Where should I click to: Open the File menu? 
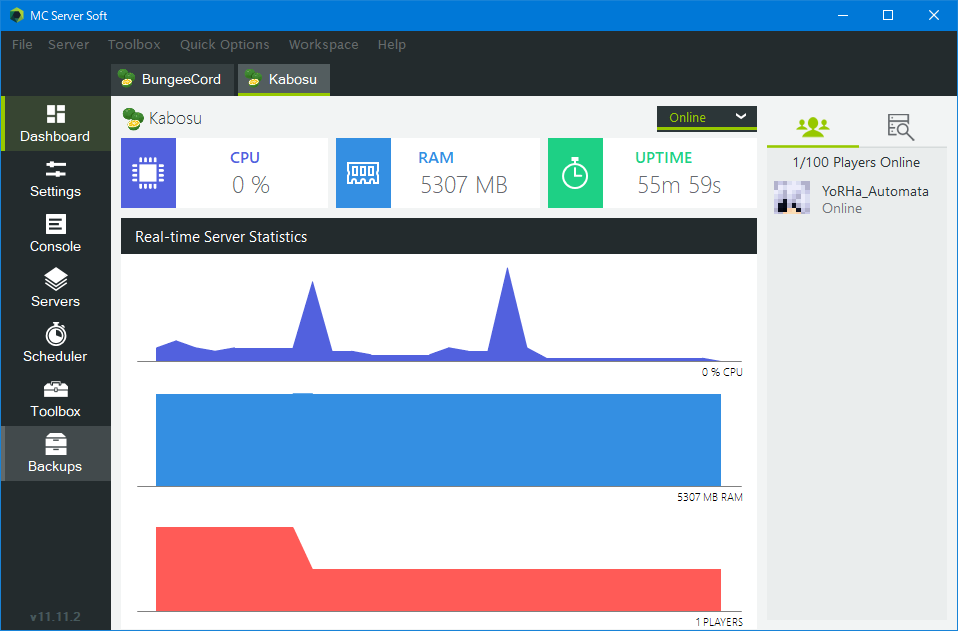(x=22, y=44)
